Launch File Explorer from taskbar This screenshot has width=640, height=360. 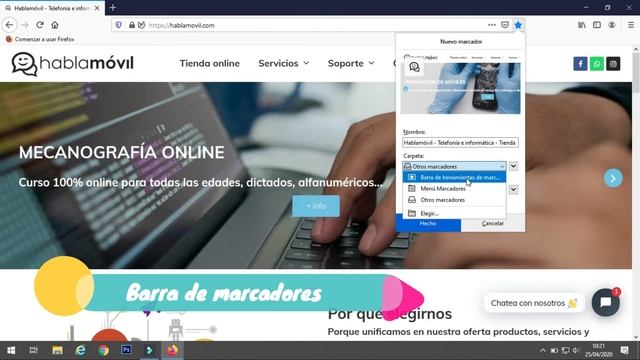[57, 350]
